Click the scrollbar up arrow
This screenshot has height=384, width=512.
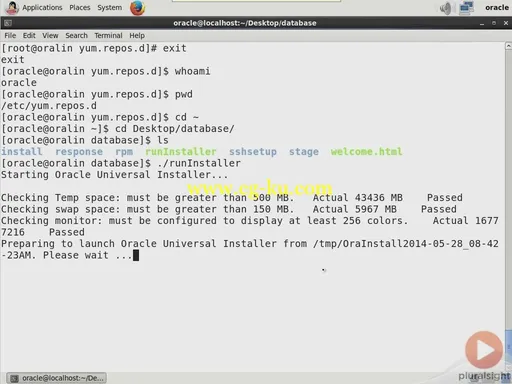pyautogui.click(x=508, y=46)
